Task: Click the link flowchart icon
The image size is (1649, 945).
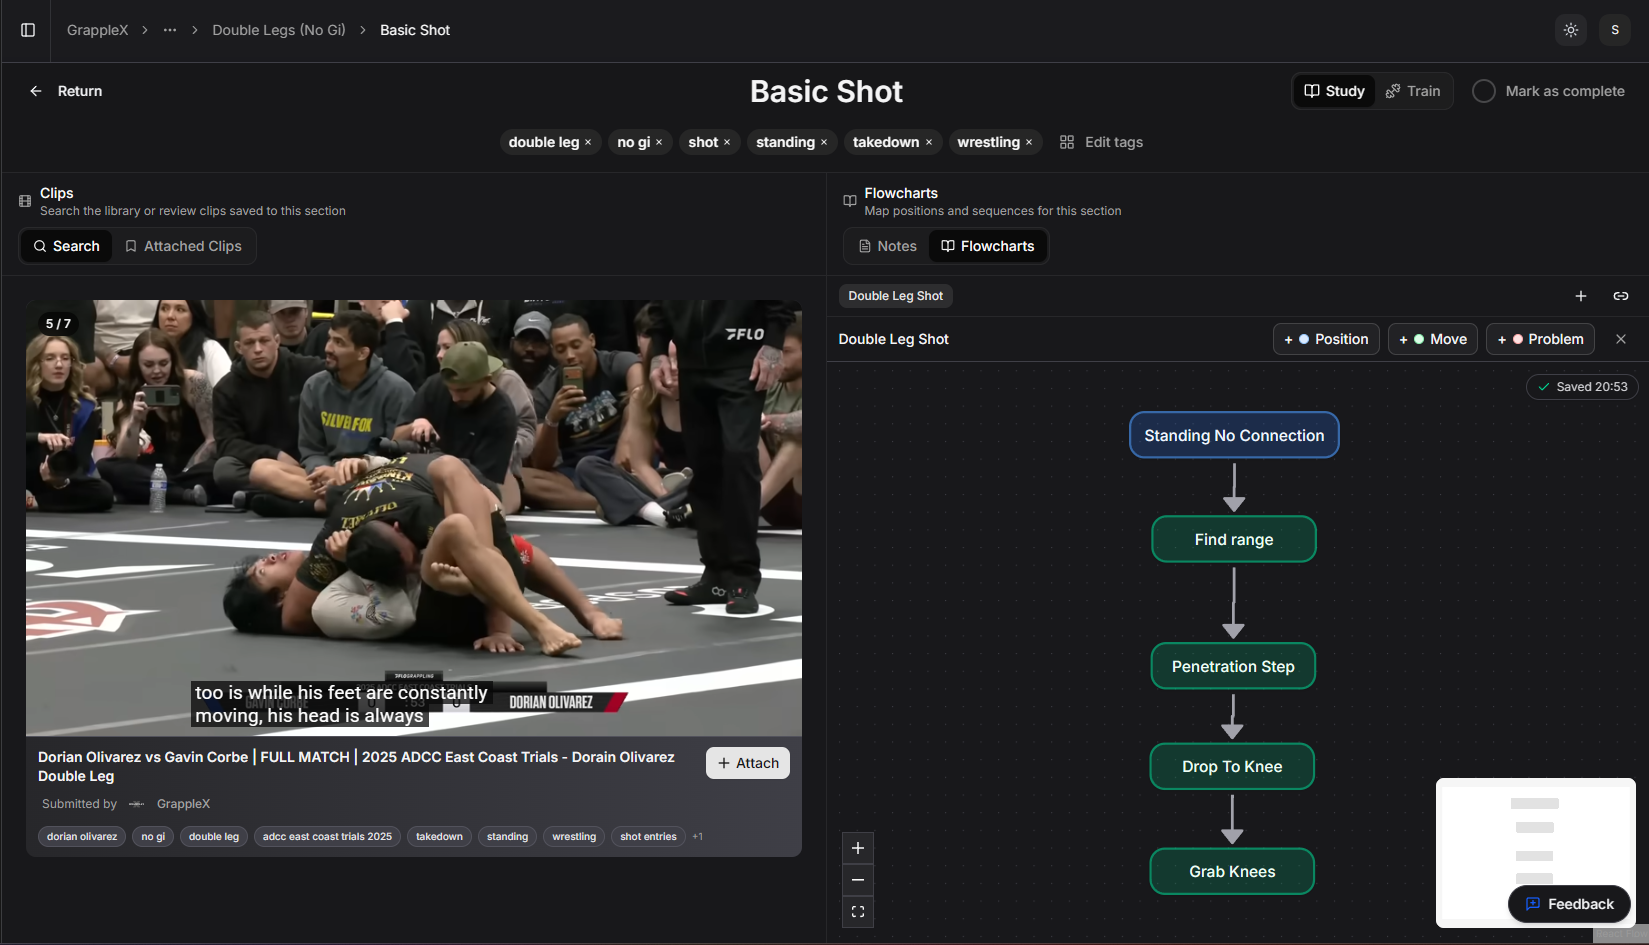Action: tap(1621, 296)
